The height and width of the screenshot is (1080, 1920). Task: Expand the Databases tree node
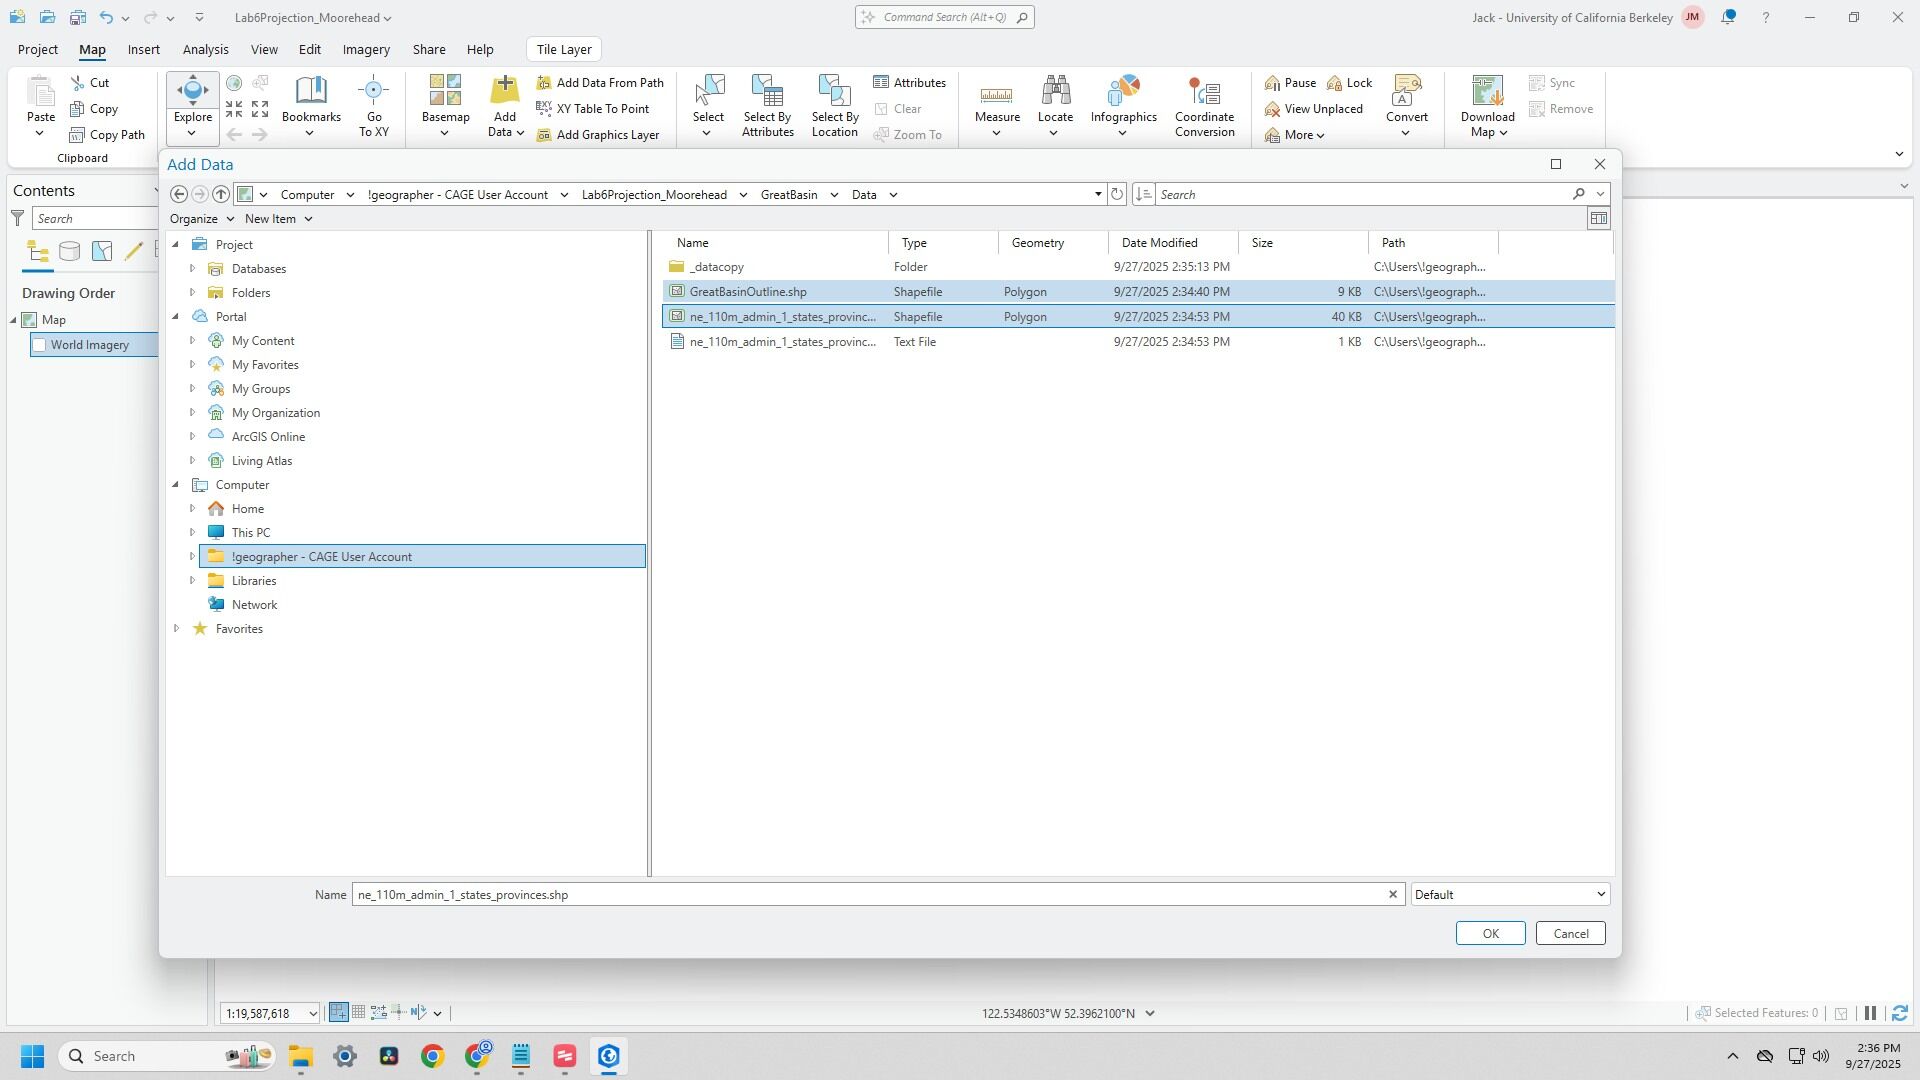(192, 269)
